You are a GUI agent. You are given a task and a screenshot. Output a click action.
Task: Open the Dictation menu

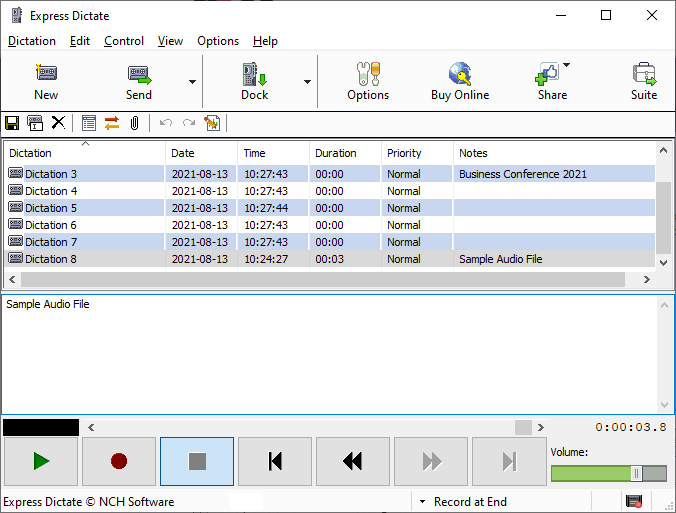coord(32,41)
